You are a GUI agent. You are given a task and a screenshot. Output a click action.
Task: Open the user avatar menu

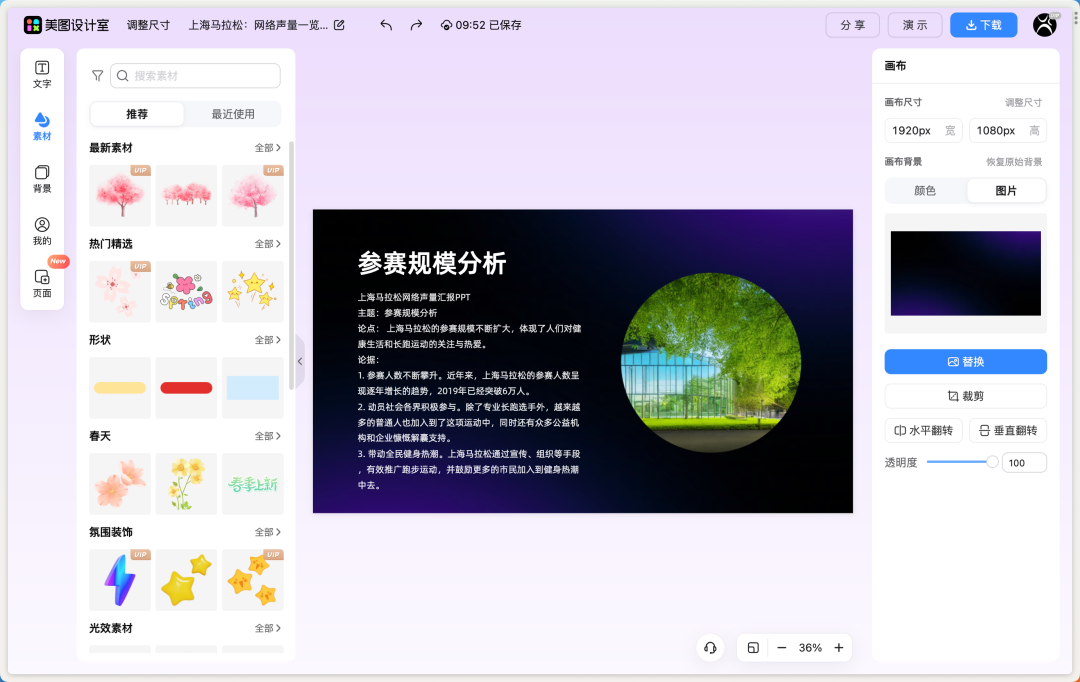click(x=1045, y=25)
